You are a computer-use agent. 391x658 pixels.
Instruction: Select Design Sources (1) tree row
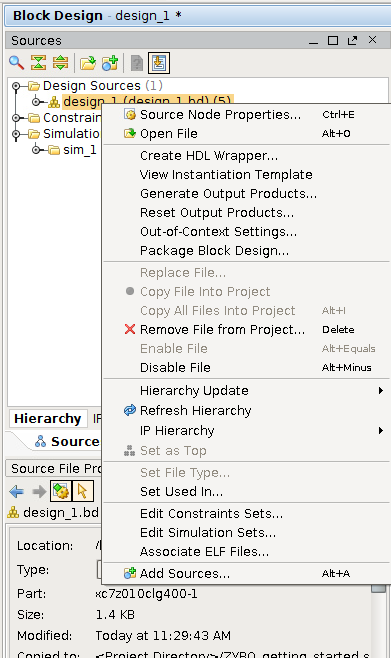click(x=96, y=86)
